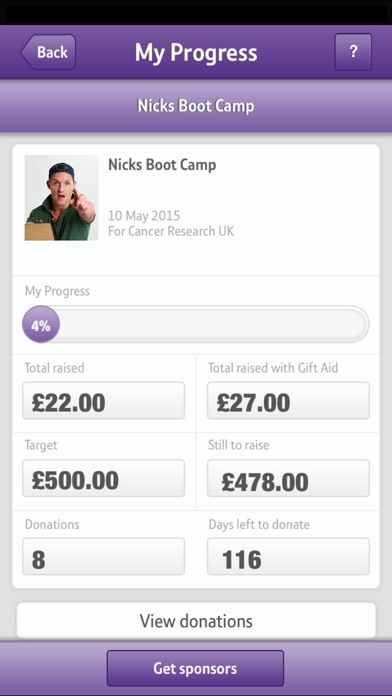
Task: Click the My Progress bar track
Action: tap(196, 324)
